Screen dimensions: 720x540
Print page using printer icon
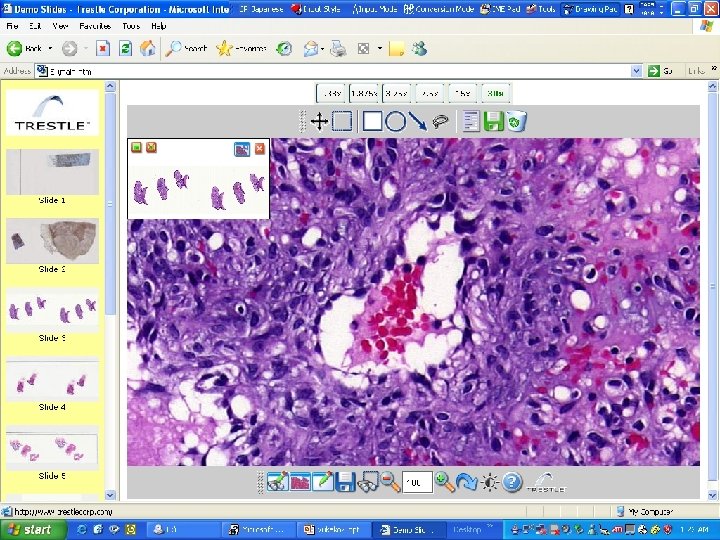click(338, 48)
